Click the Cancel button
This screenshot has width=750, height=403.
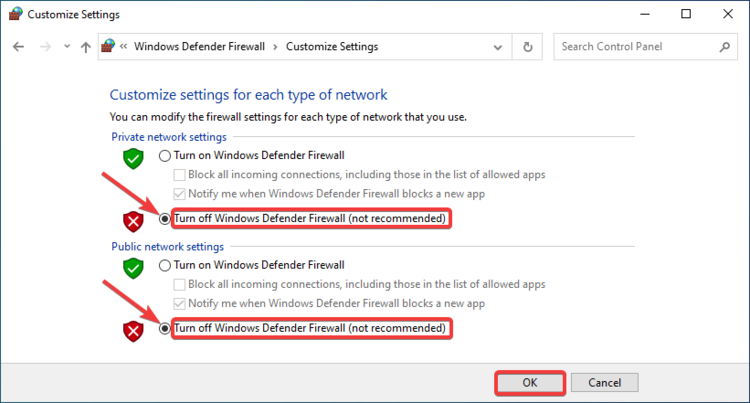[605, 383]
